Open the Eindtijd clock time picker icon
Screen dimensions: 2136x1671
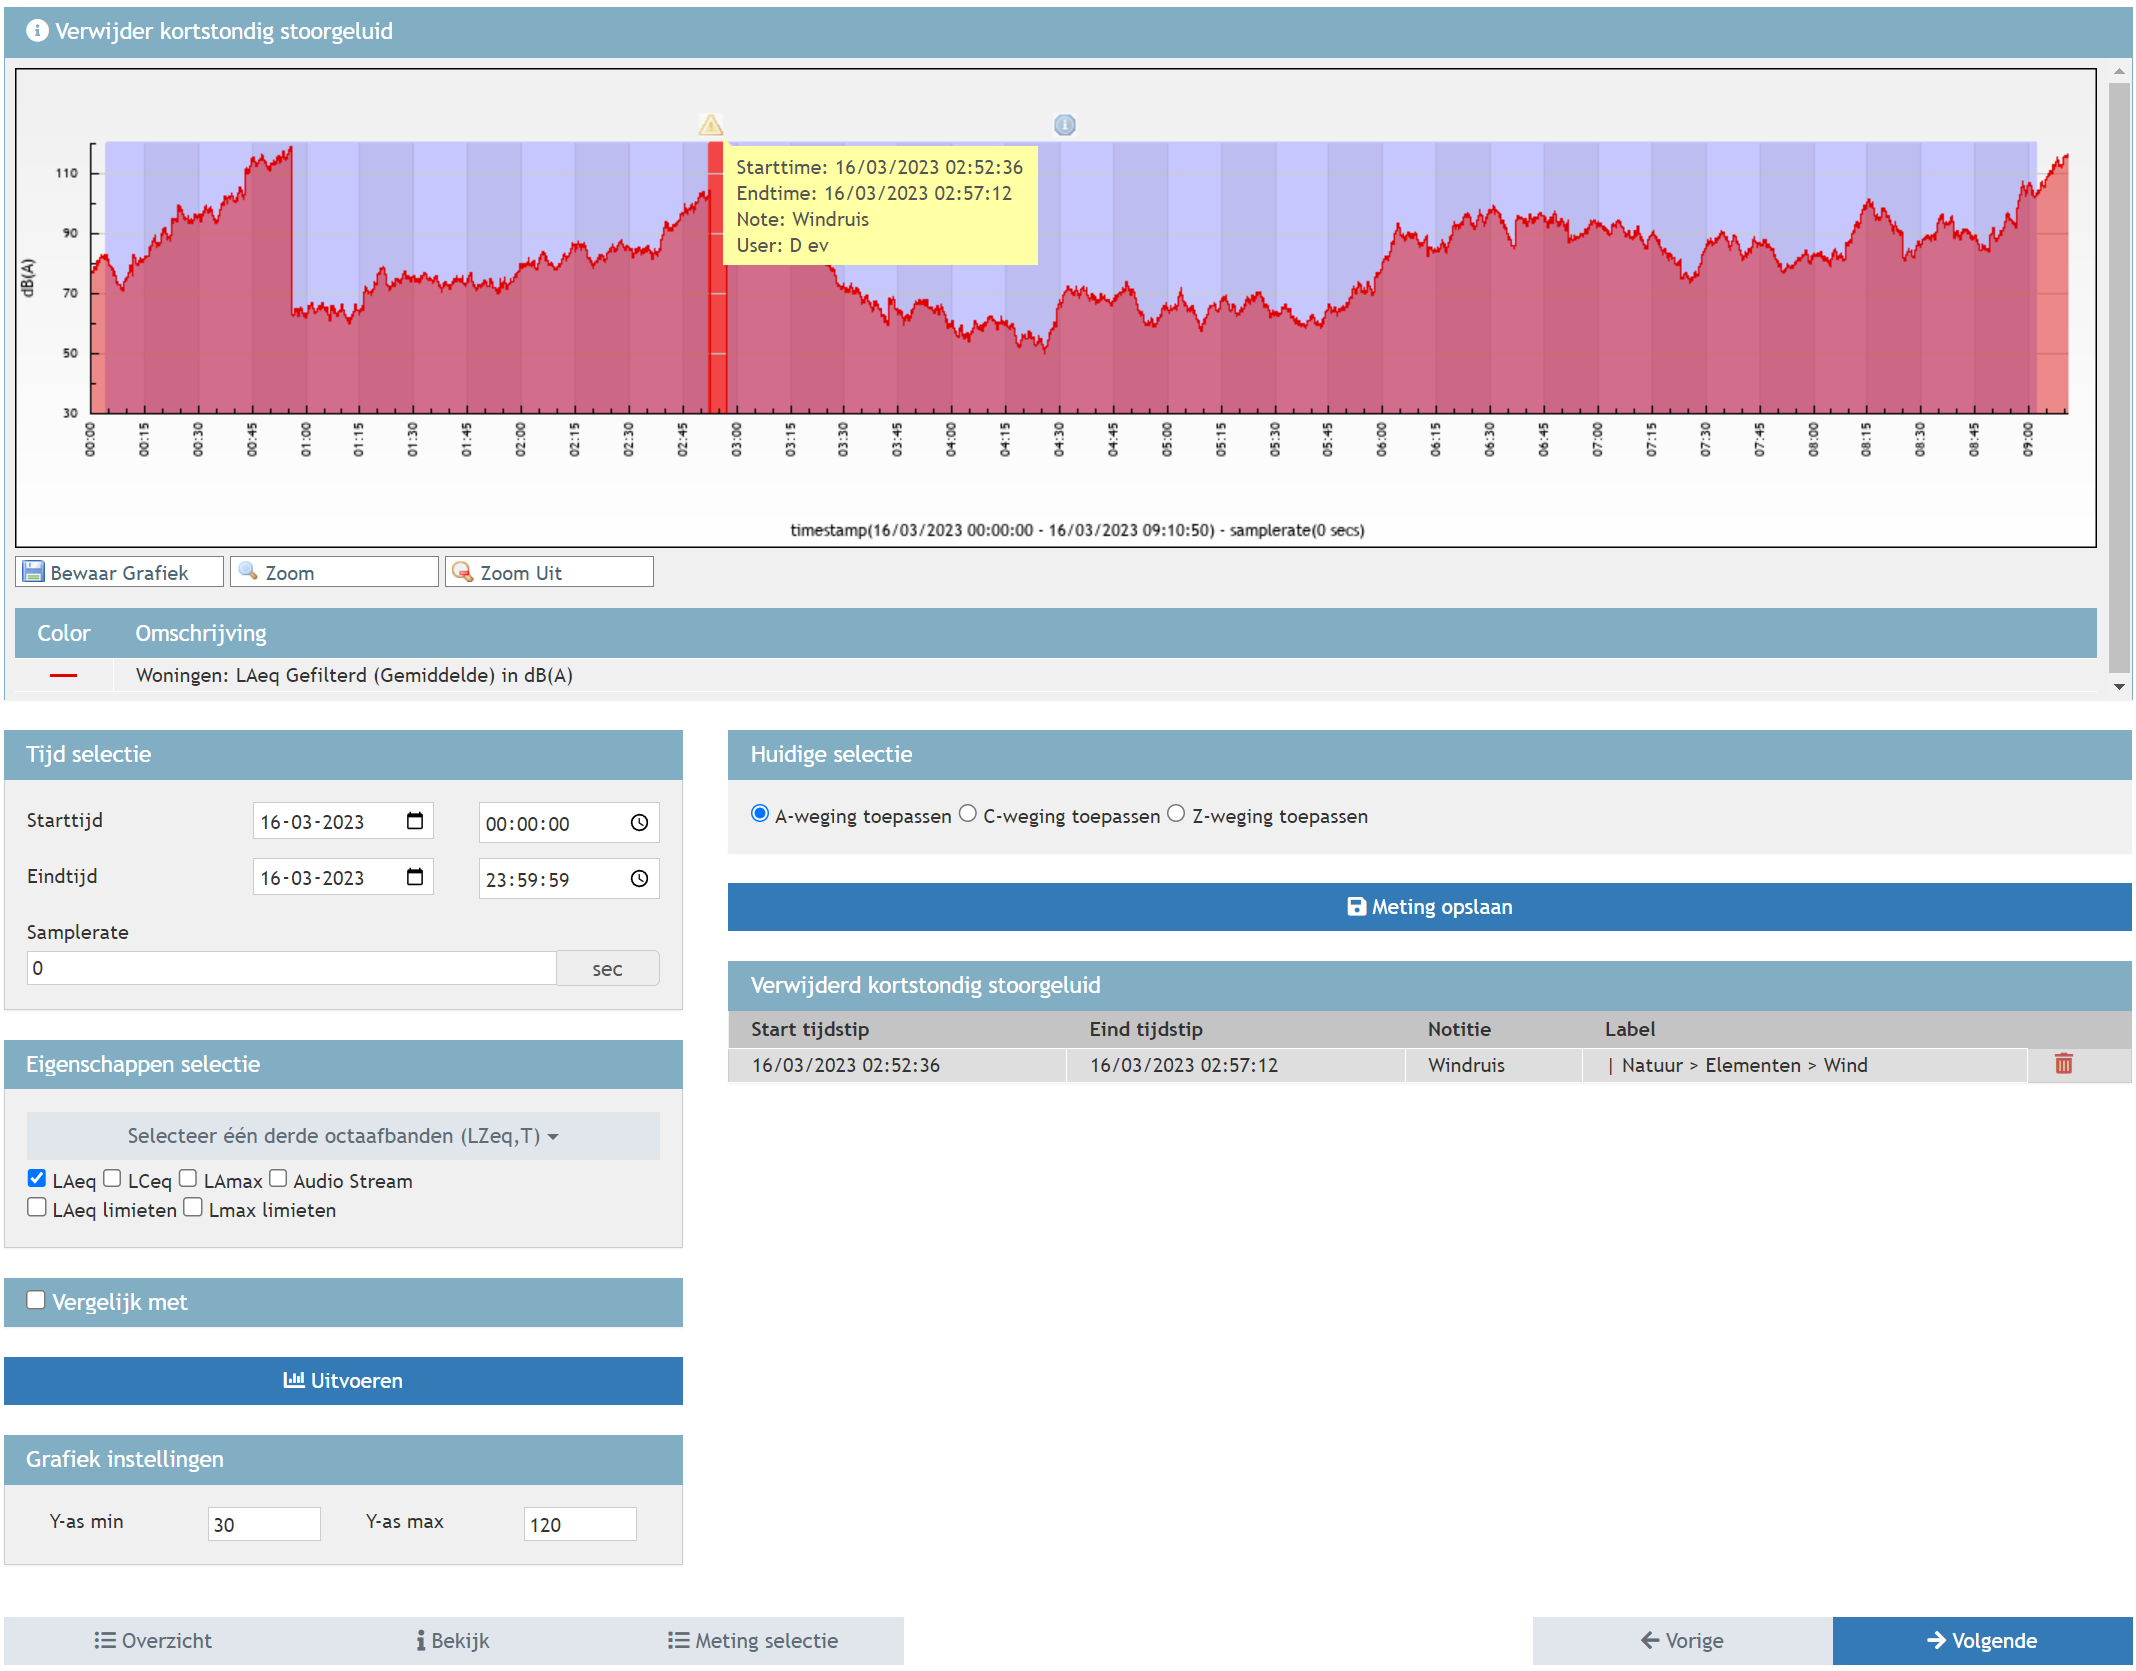pos(639,878)
